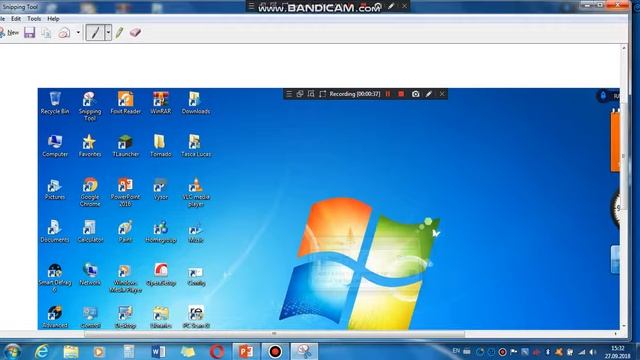
Task: Click the vertical scrollbar down arrow
Action: click(x=624, y=326)
